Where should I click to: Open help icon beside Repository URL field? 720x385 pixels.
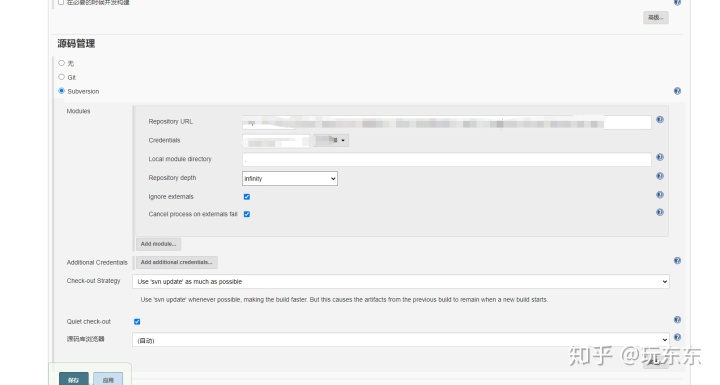(660, 119)
